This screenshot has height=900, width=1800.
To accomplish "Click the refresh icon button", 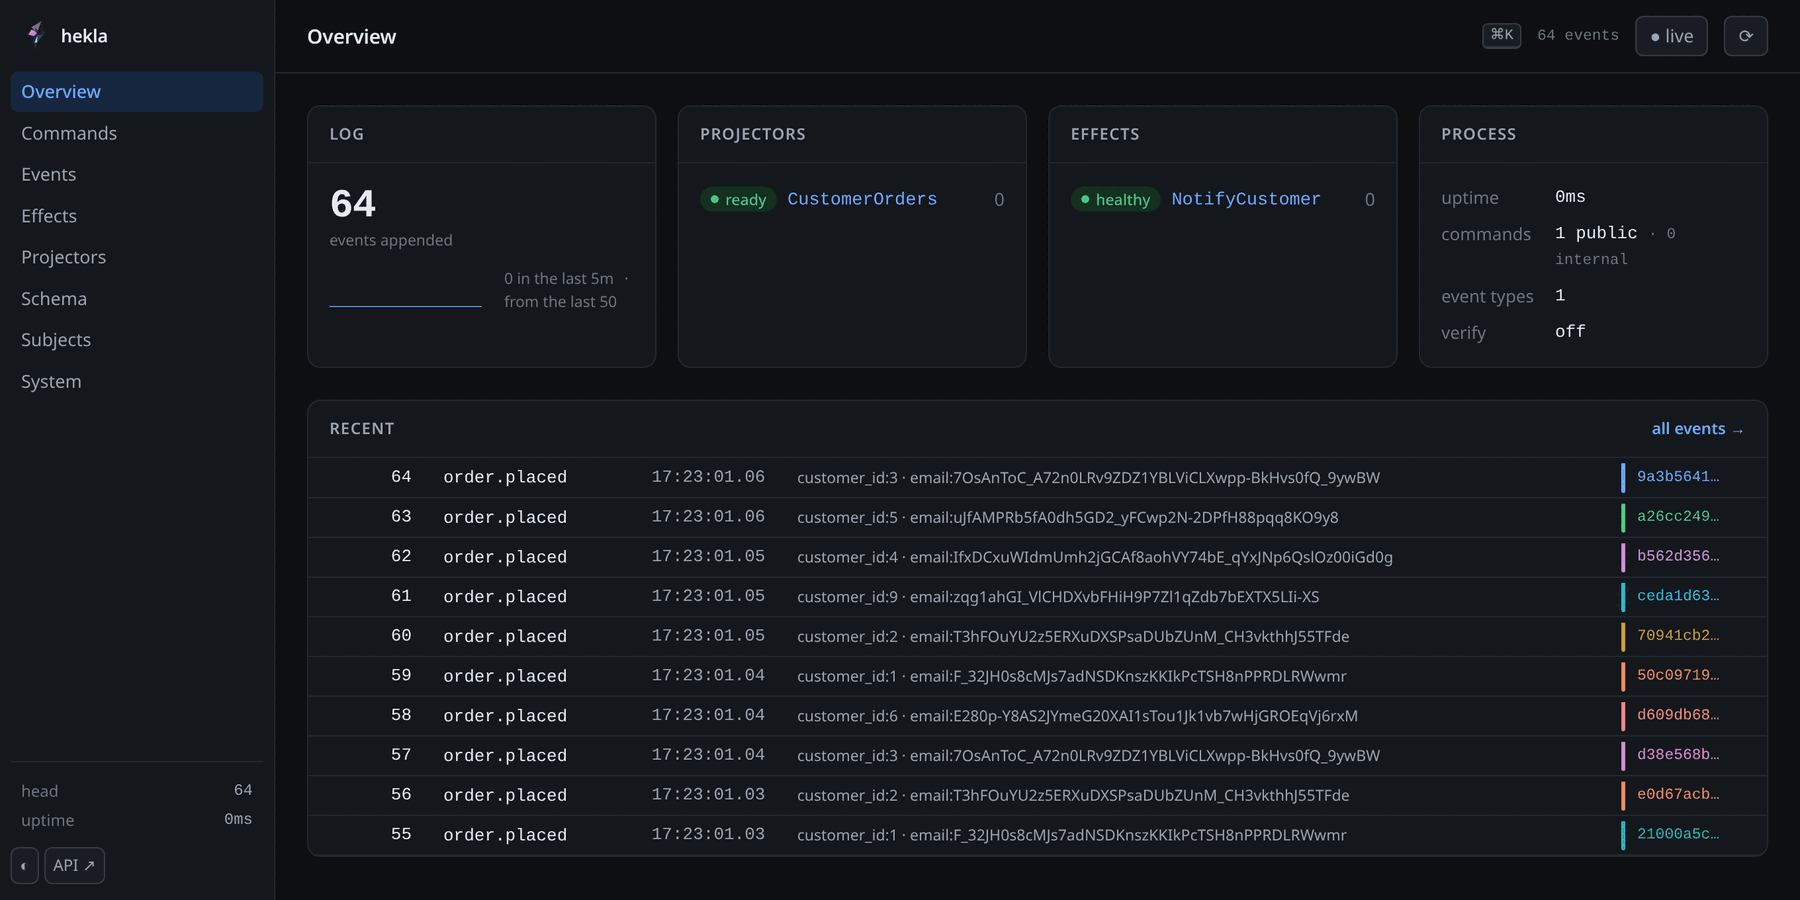I will (x=1745, y=36).
